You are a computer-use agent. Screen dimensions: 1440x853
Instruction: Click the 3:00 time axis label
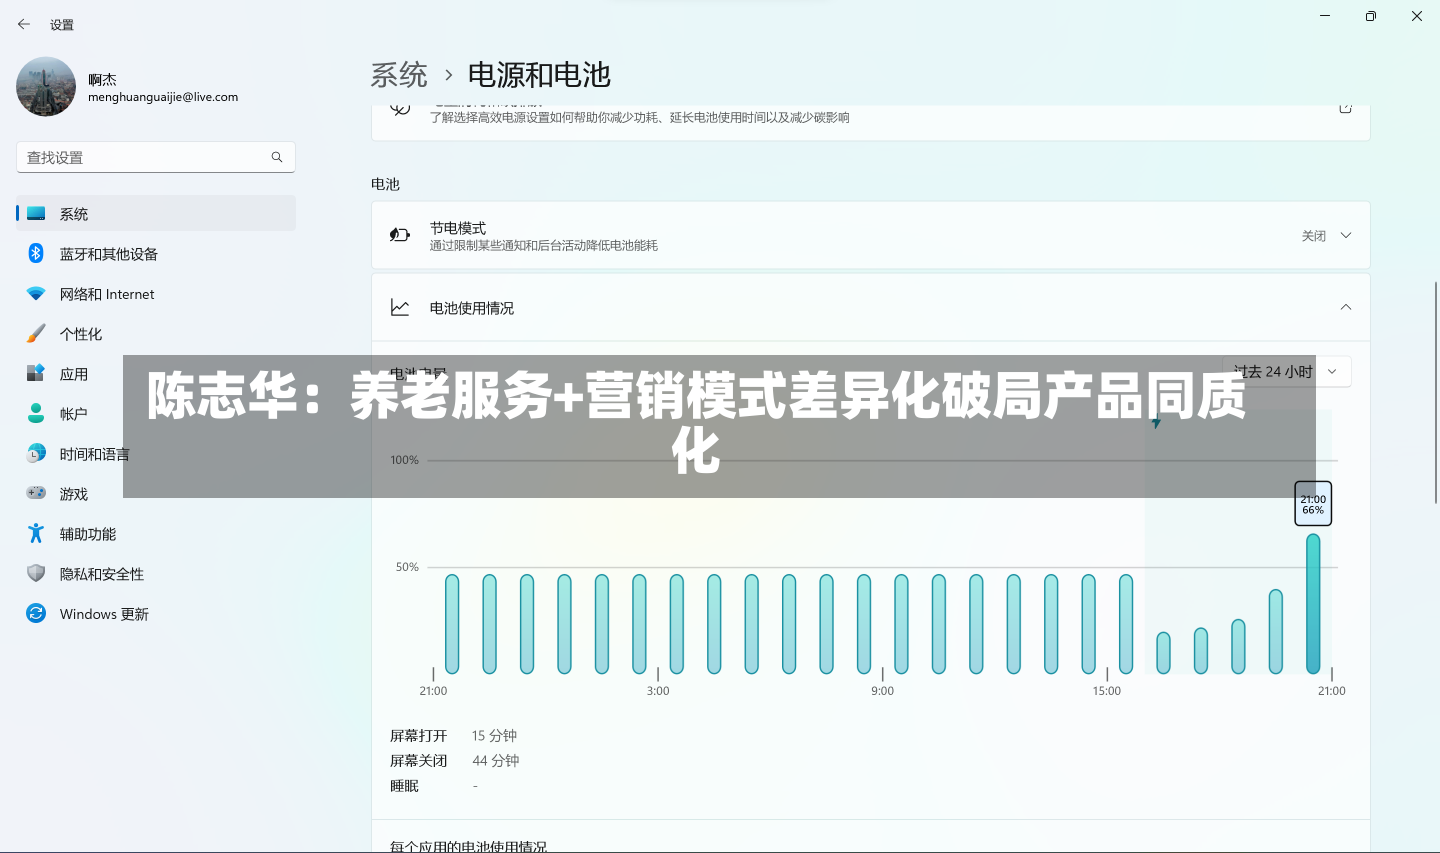coord(658,691)
